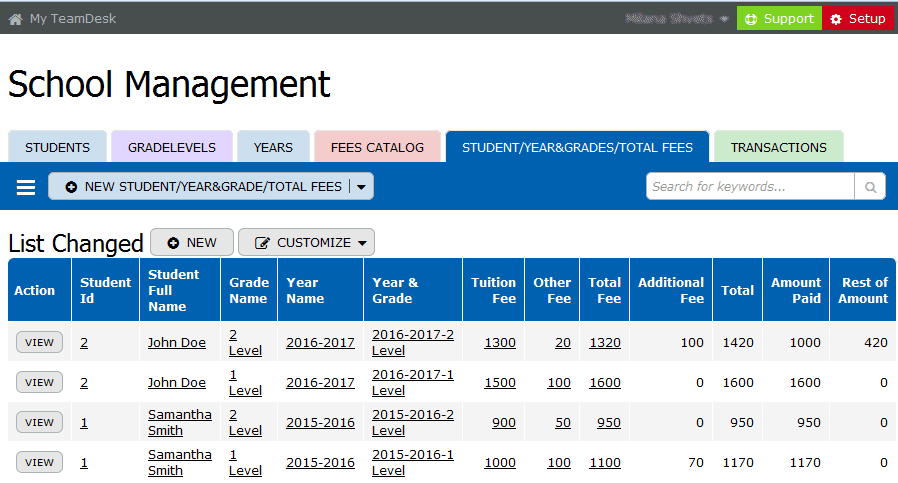
Task: Click the search magnifier icon
Action: 870,187
